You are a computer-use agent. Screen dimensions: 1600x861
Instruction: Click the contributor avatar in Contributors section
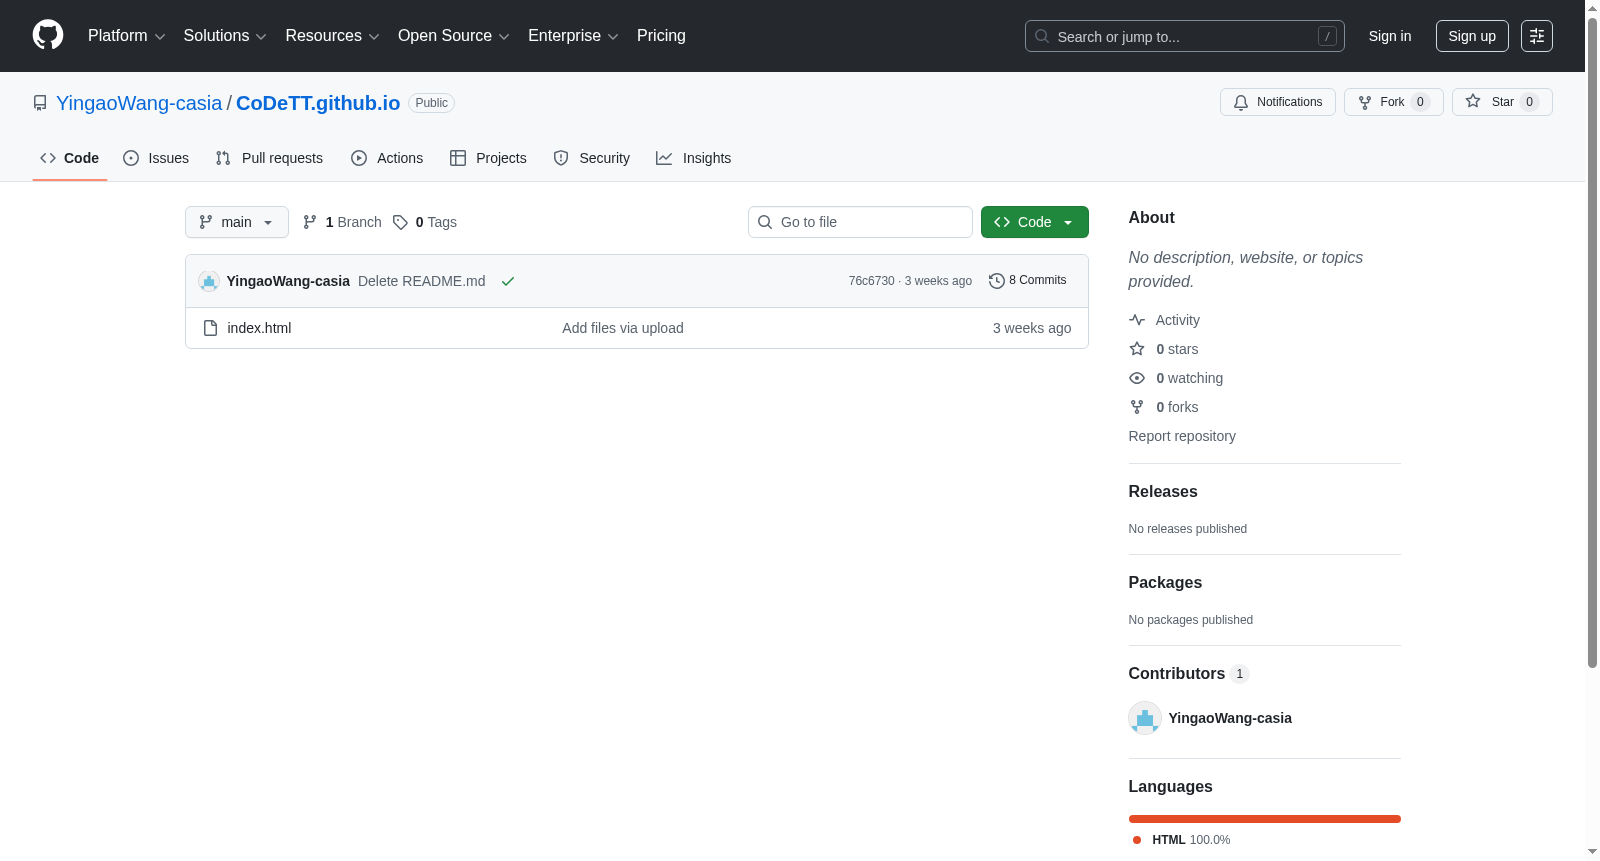coord(1145,718)
